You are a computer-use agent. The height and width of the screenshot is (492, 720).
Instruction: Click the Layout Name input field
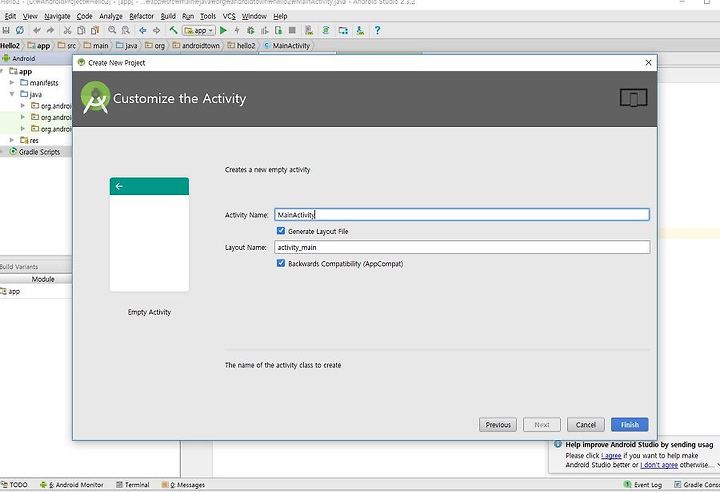click(x=462, y=247)
